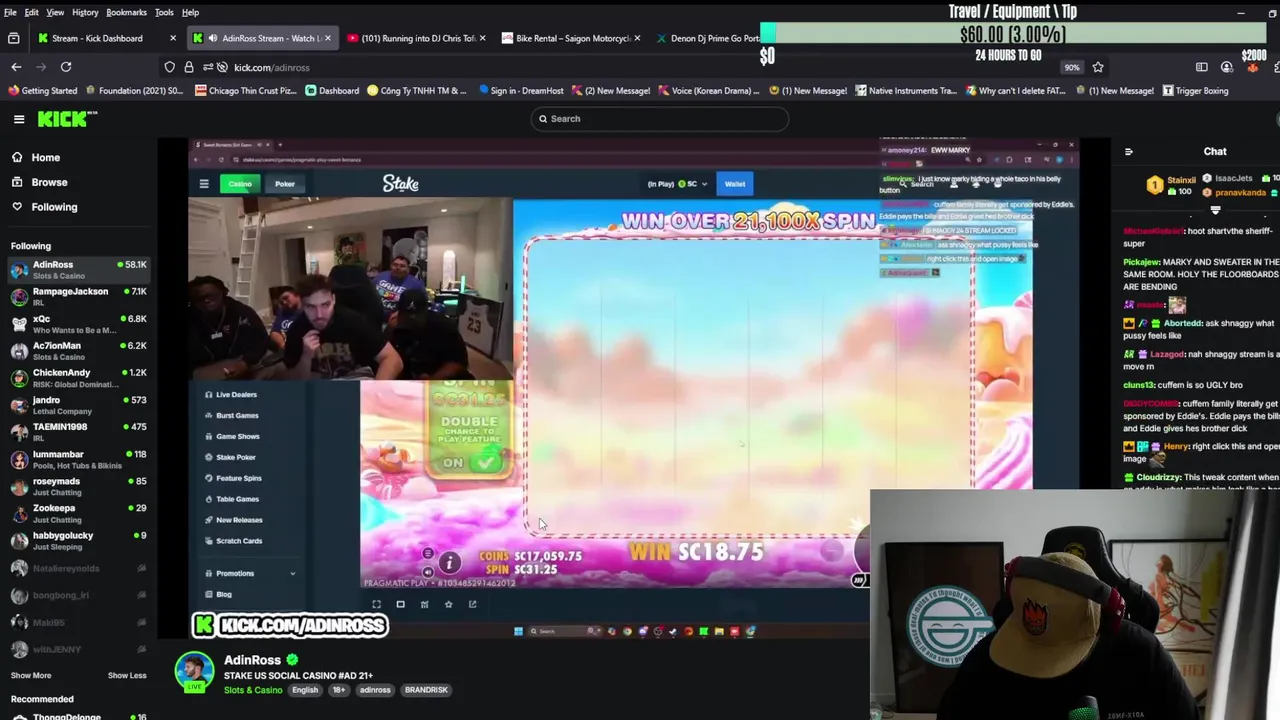
Task: Open Sign in - DreamHost bookmark
Action: (520, 91)
